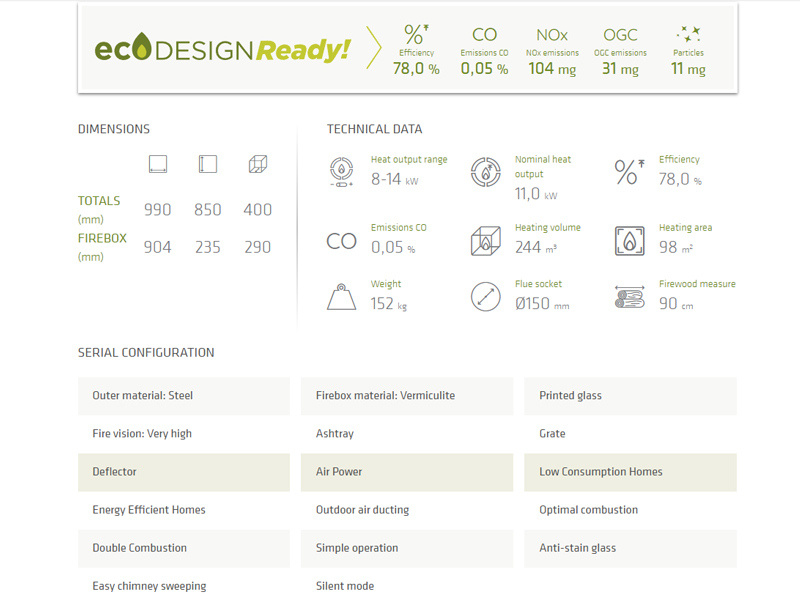Click the Nominal heat output icon
The width and height of the screenshot is (800, 600).
485,172
